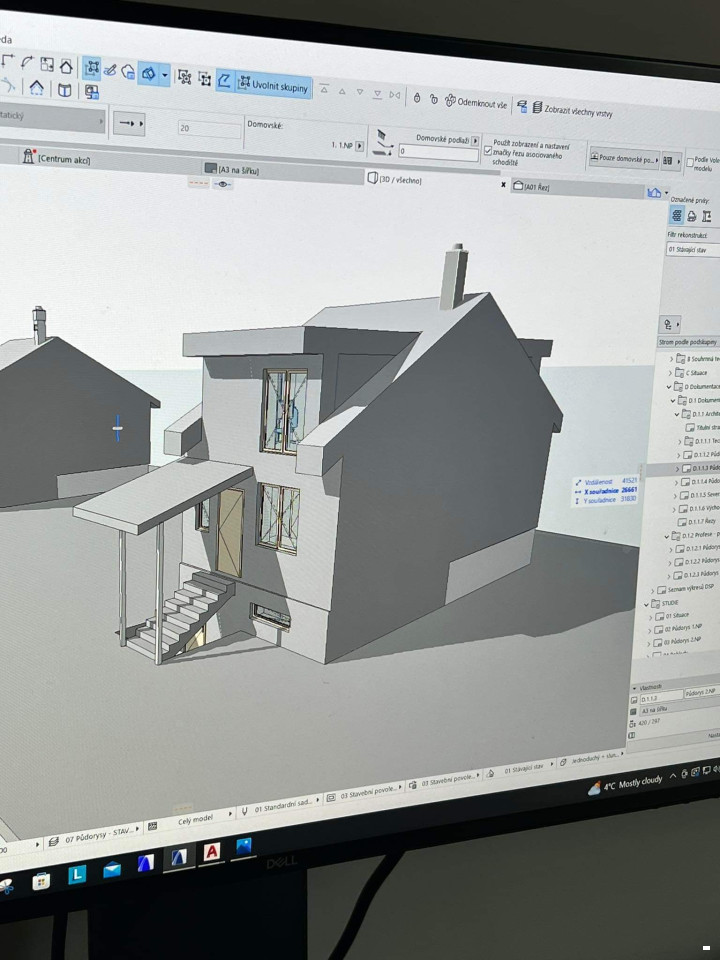This screenshot has width=720, height=960.
Task: Click the Send to Back icon
Action: point(378,94)
